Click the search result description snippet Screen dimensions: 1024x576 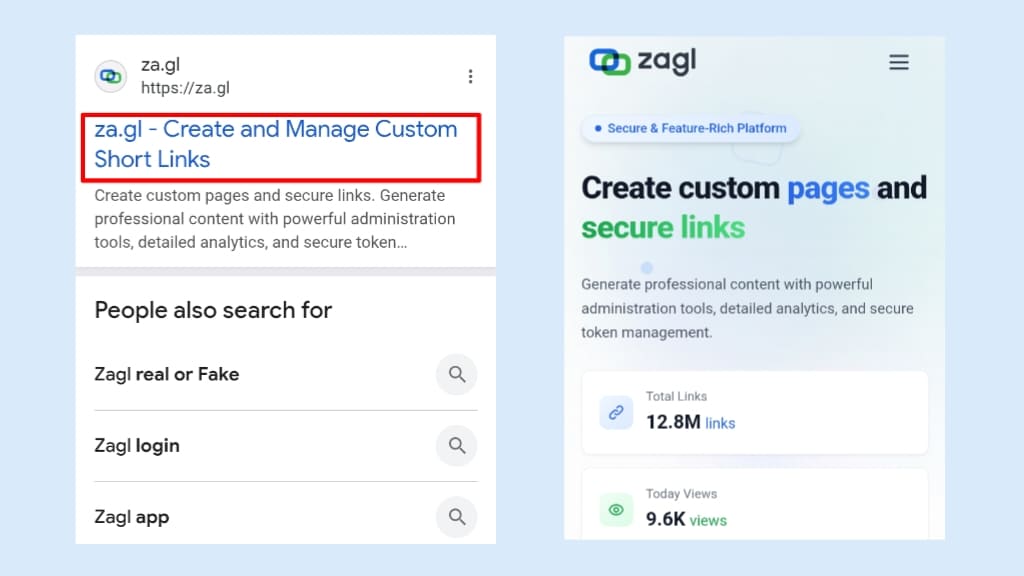pos(275,218)
